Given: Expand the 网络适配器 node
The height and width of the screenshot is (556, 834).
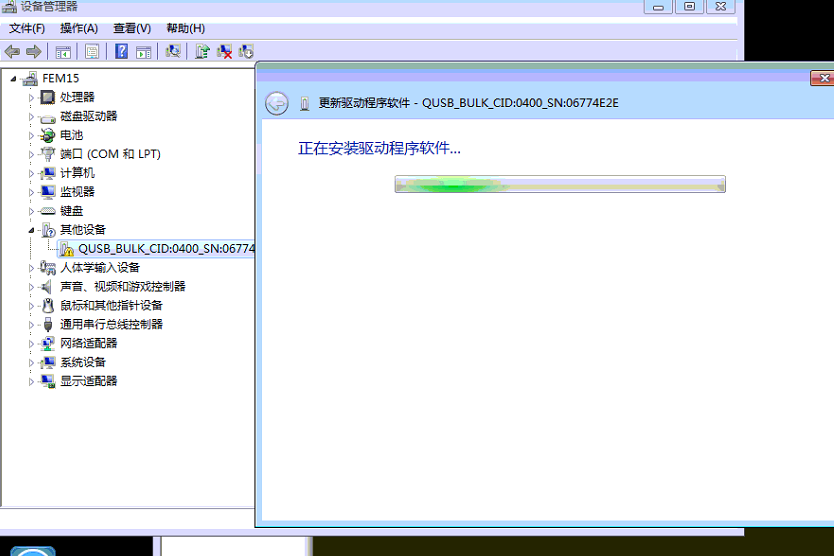Looking at the screenshot, I should click(x=31, y=344).
